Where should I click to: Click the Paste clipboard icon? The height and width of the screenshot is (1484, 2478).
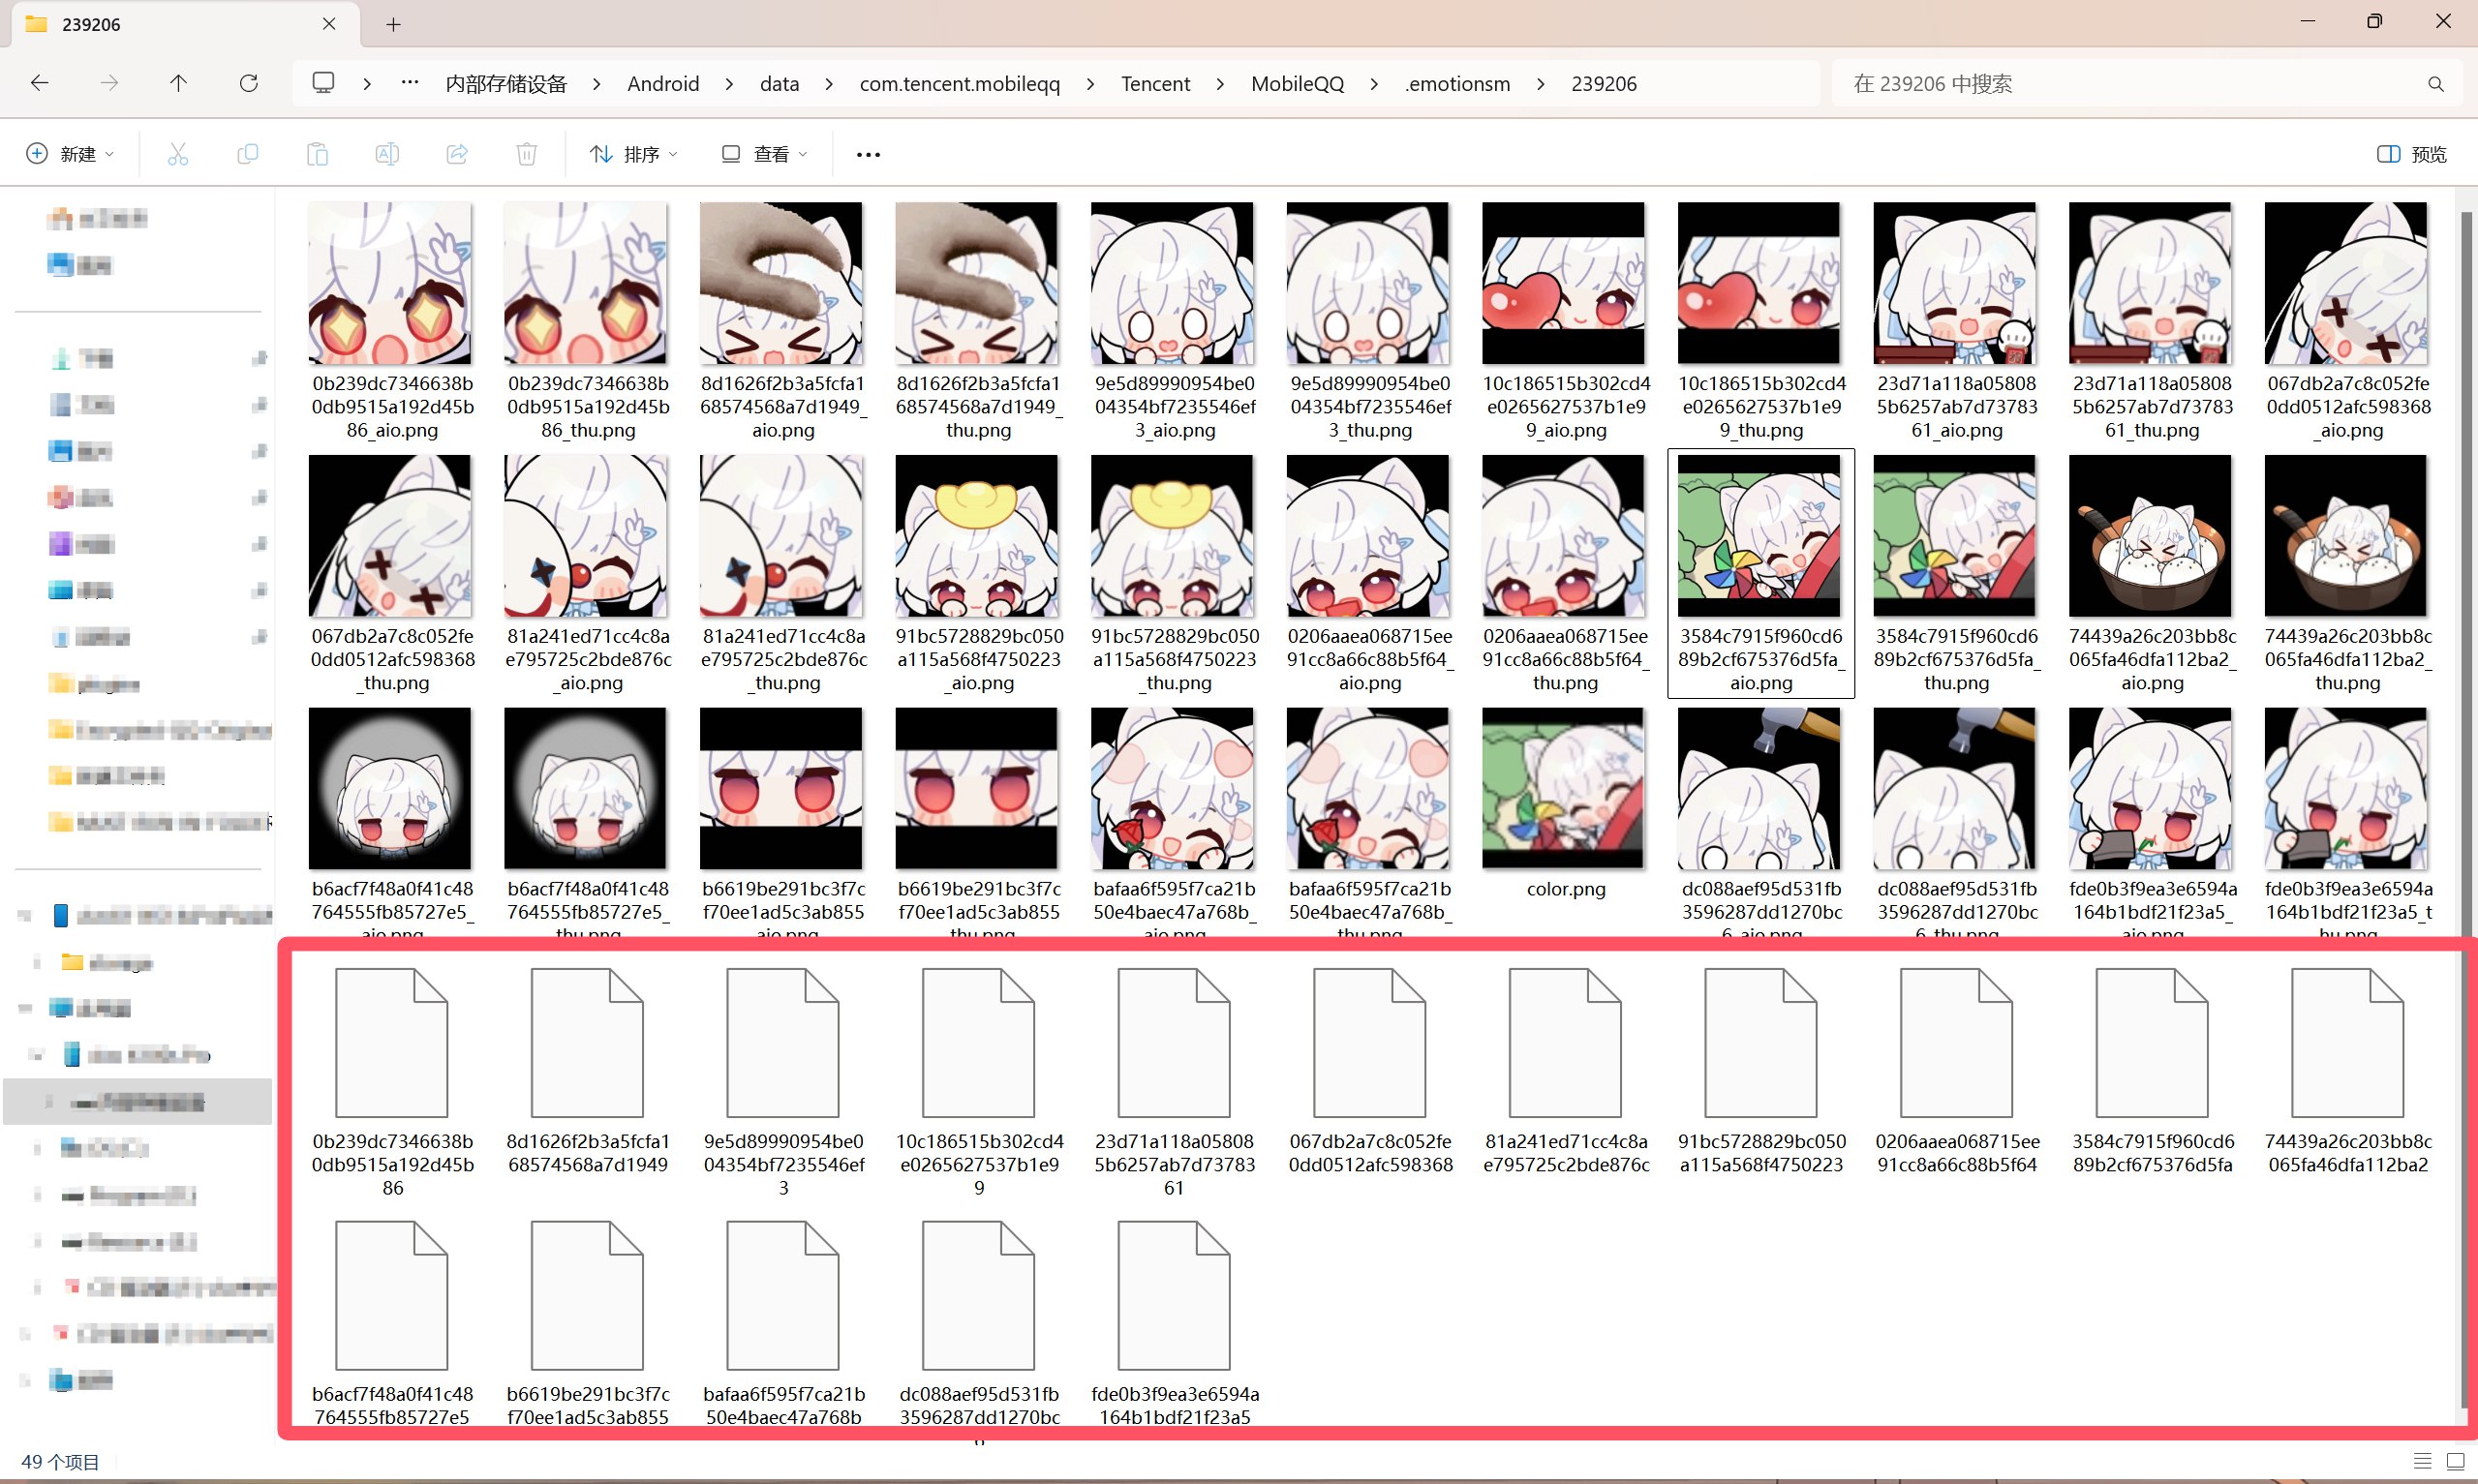(x=317, y=154)
